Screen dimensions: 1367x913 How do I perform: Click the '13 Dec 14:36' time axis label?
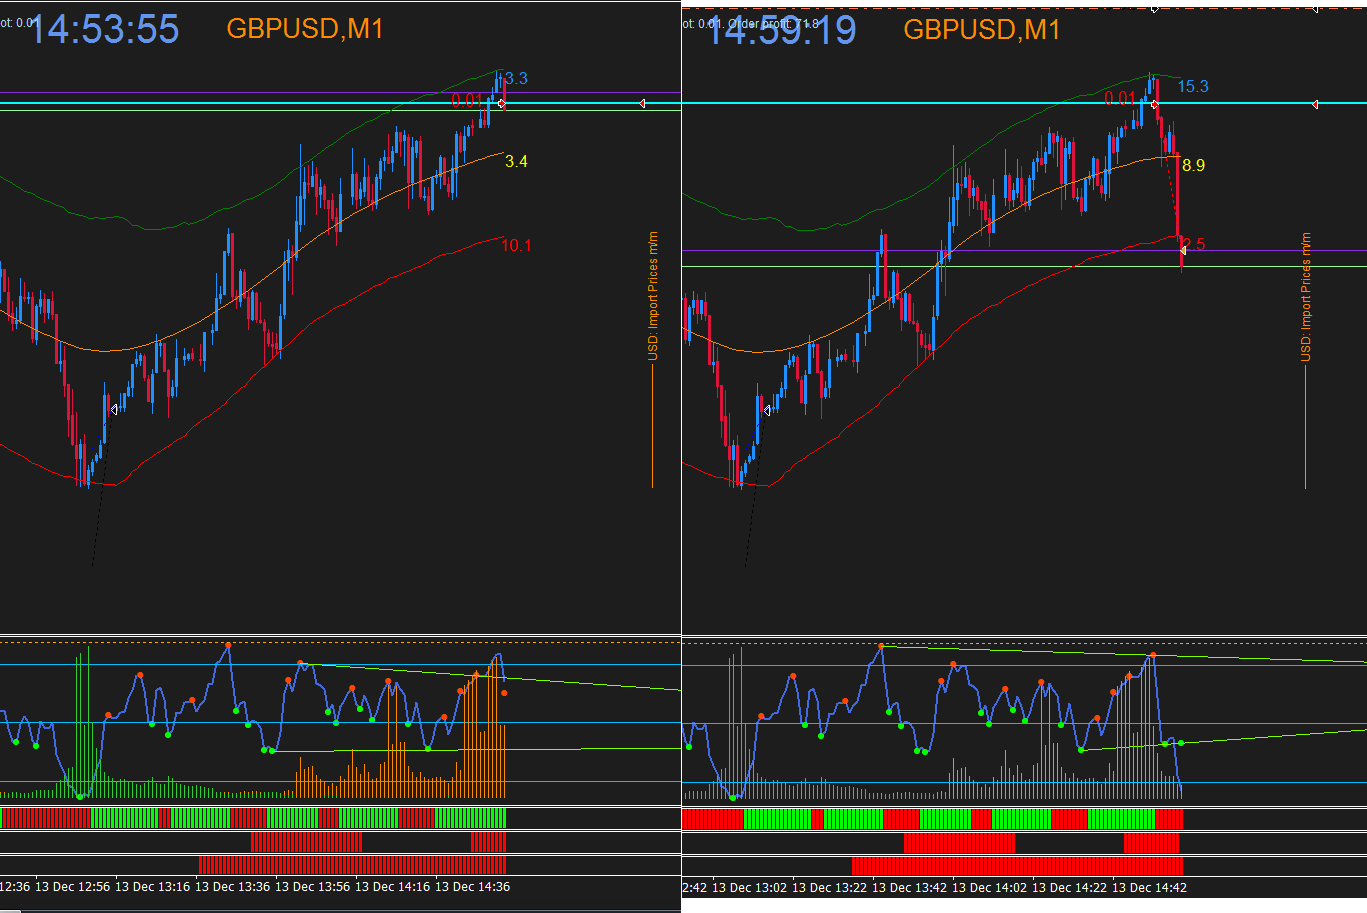click(x=472, y=886)
